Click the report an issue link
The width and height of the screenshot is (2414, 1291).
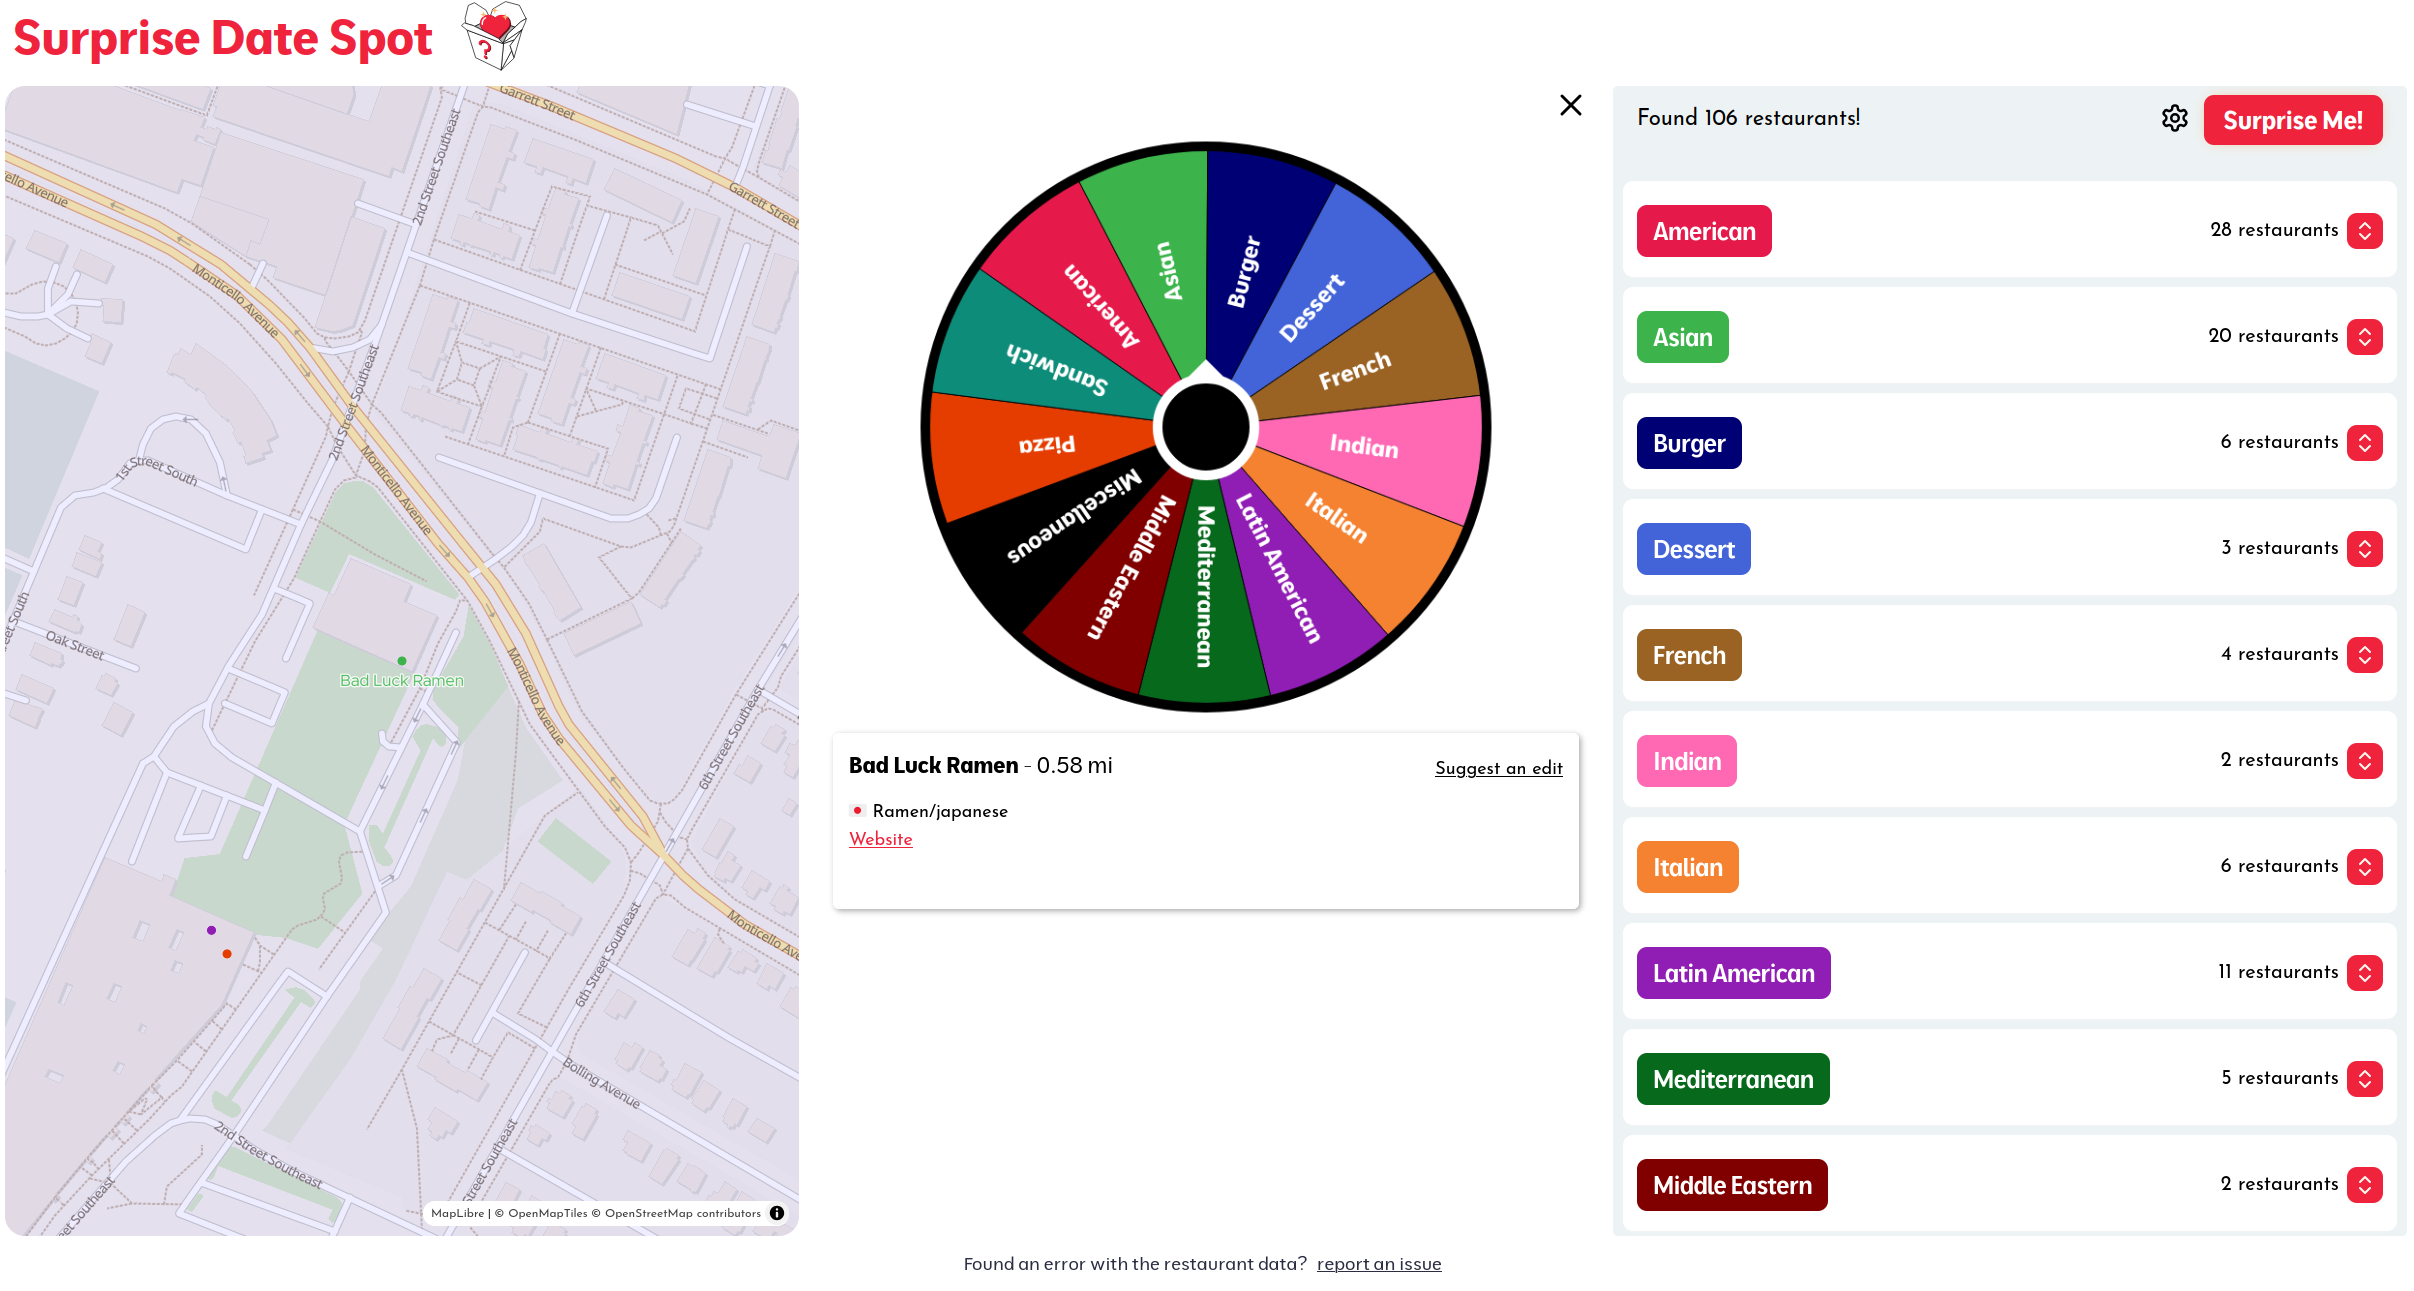coord(1378,1264)
